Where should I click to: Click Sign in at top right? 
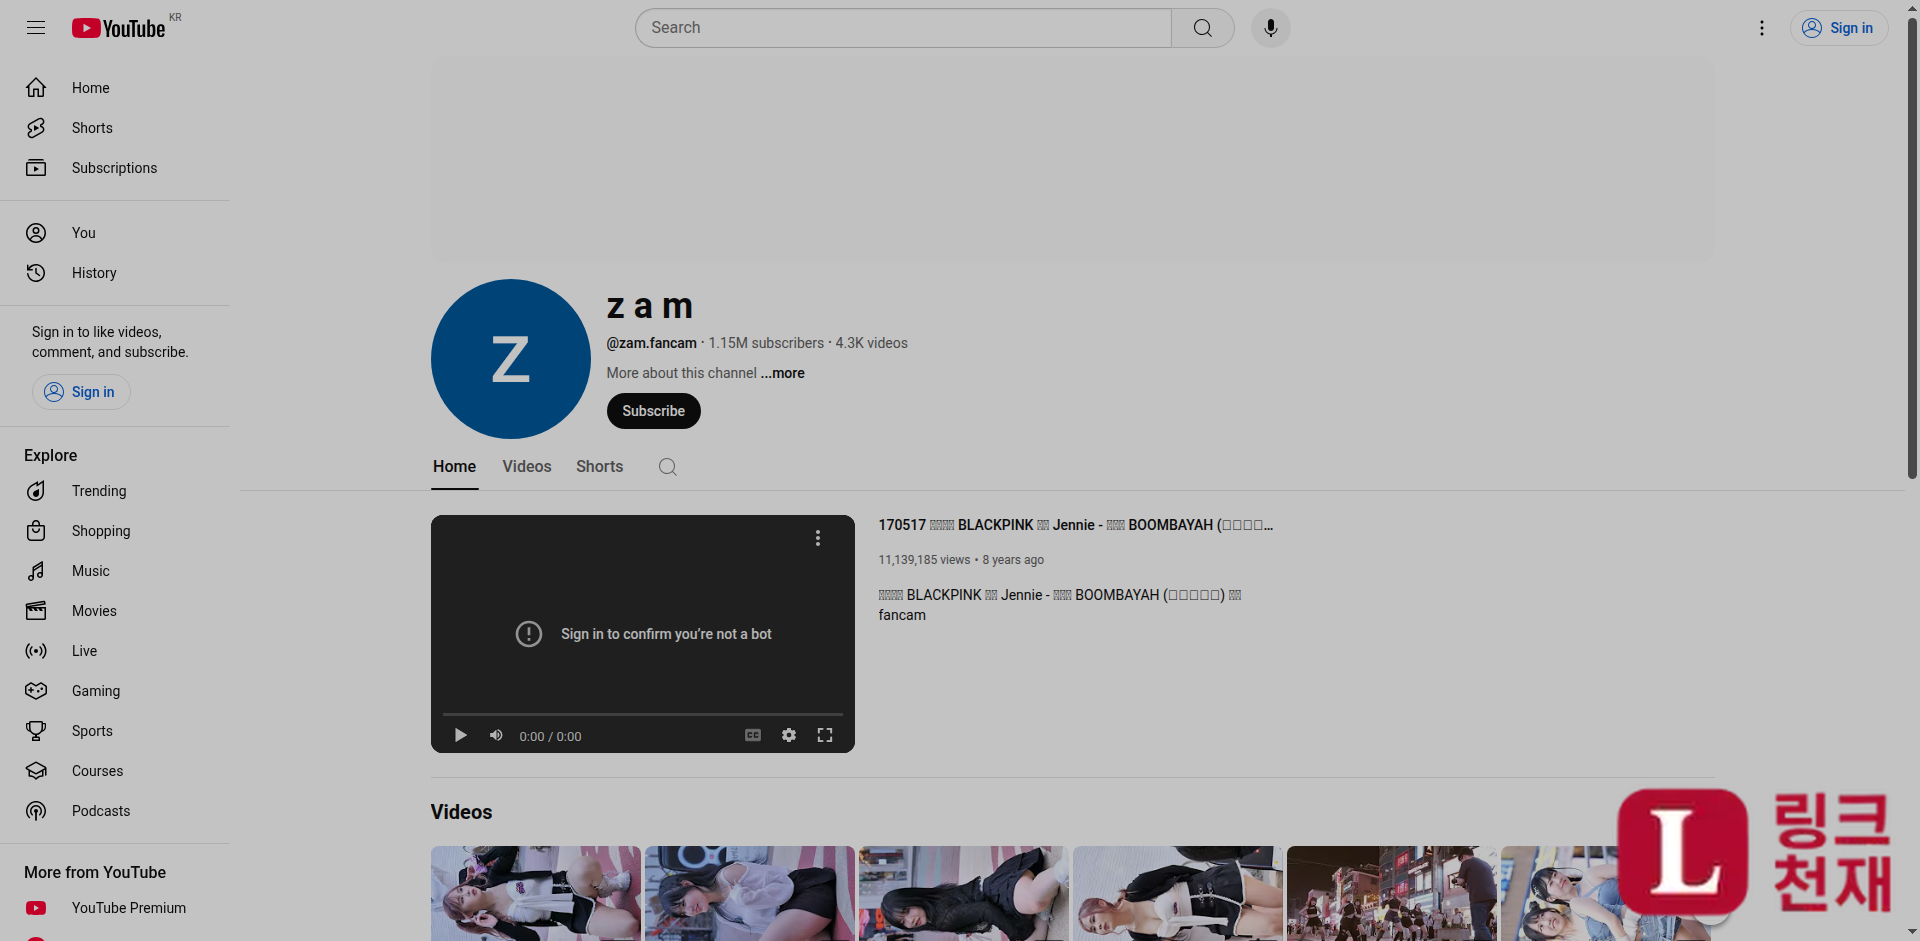click(x=1838, y=28)
